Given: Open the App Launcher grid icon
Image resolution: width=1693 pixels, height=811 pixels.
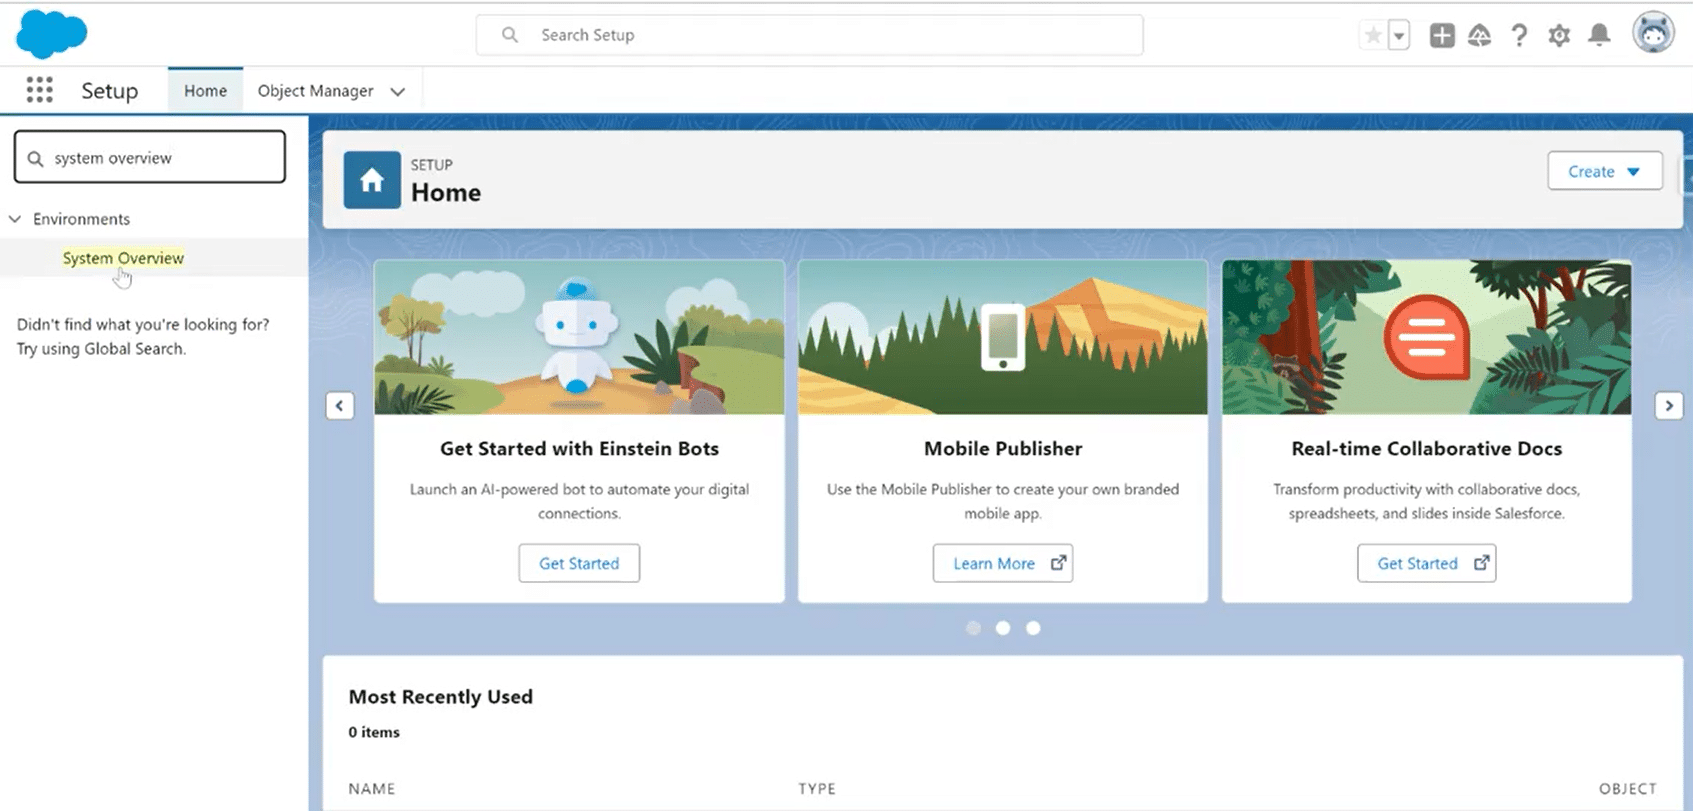Looking at the screenshot, I should (39, 90).
